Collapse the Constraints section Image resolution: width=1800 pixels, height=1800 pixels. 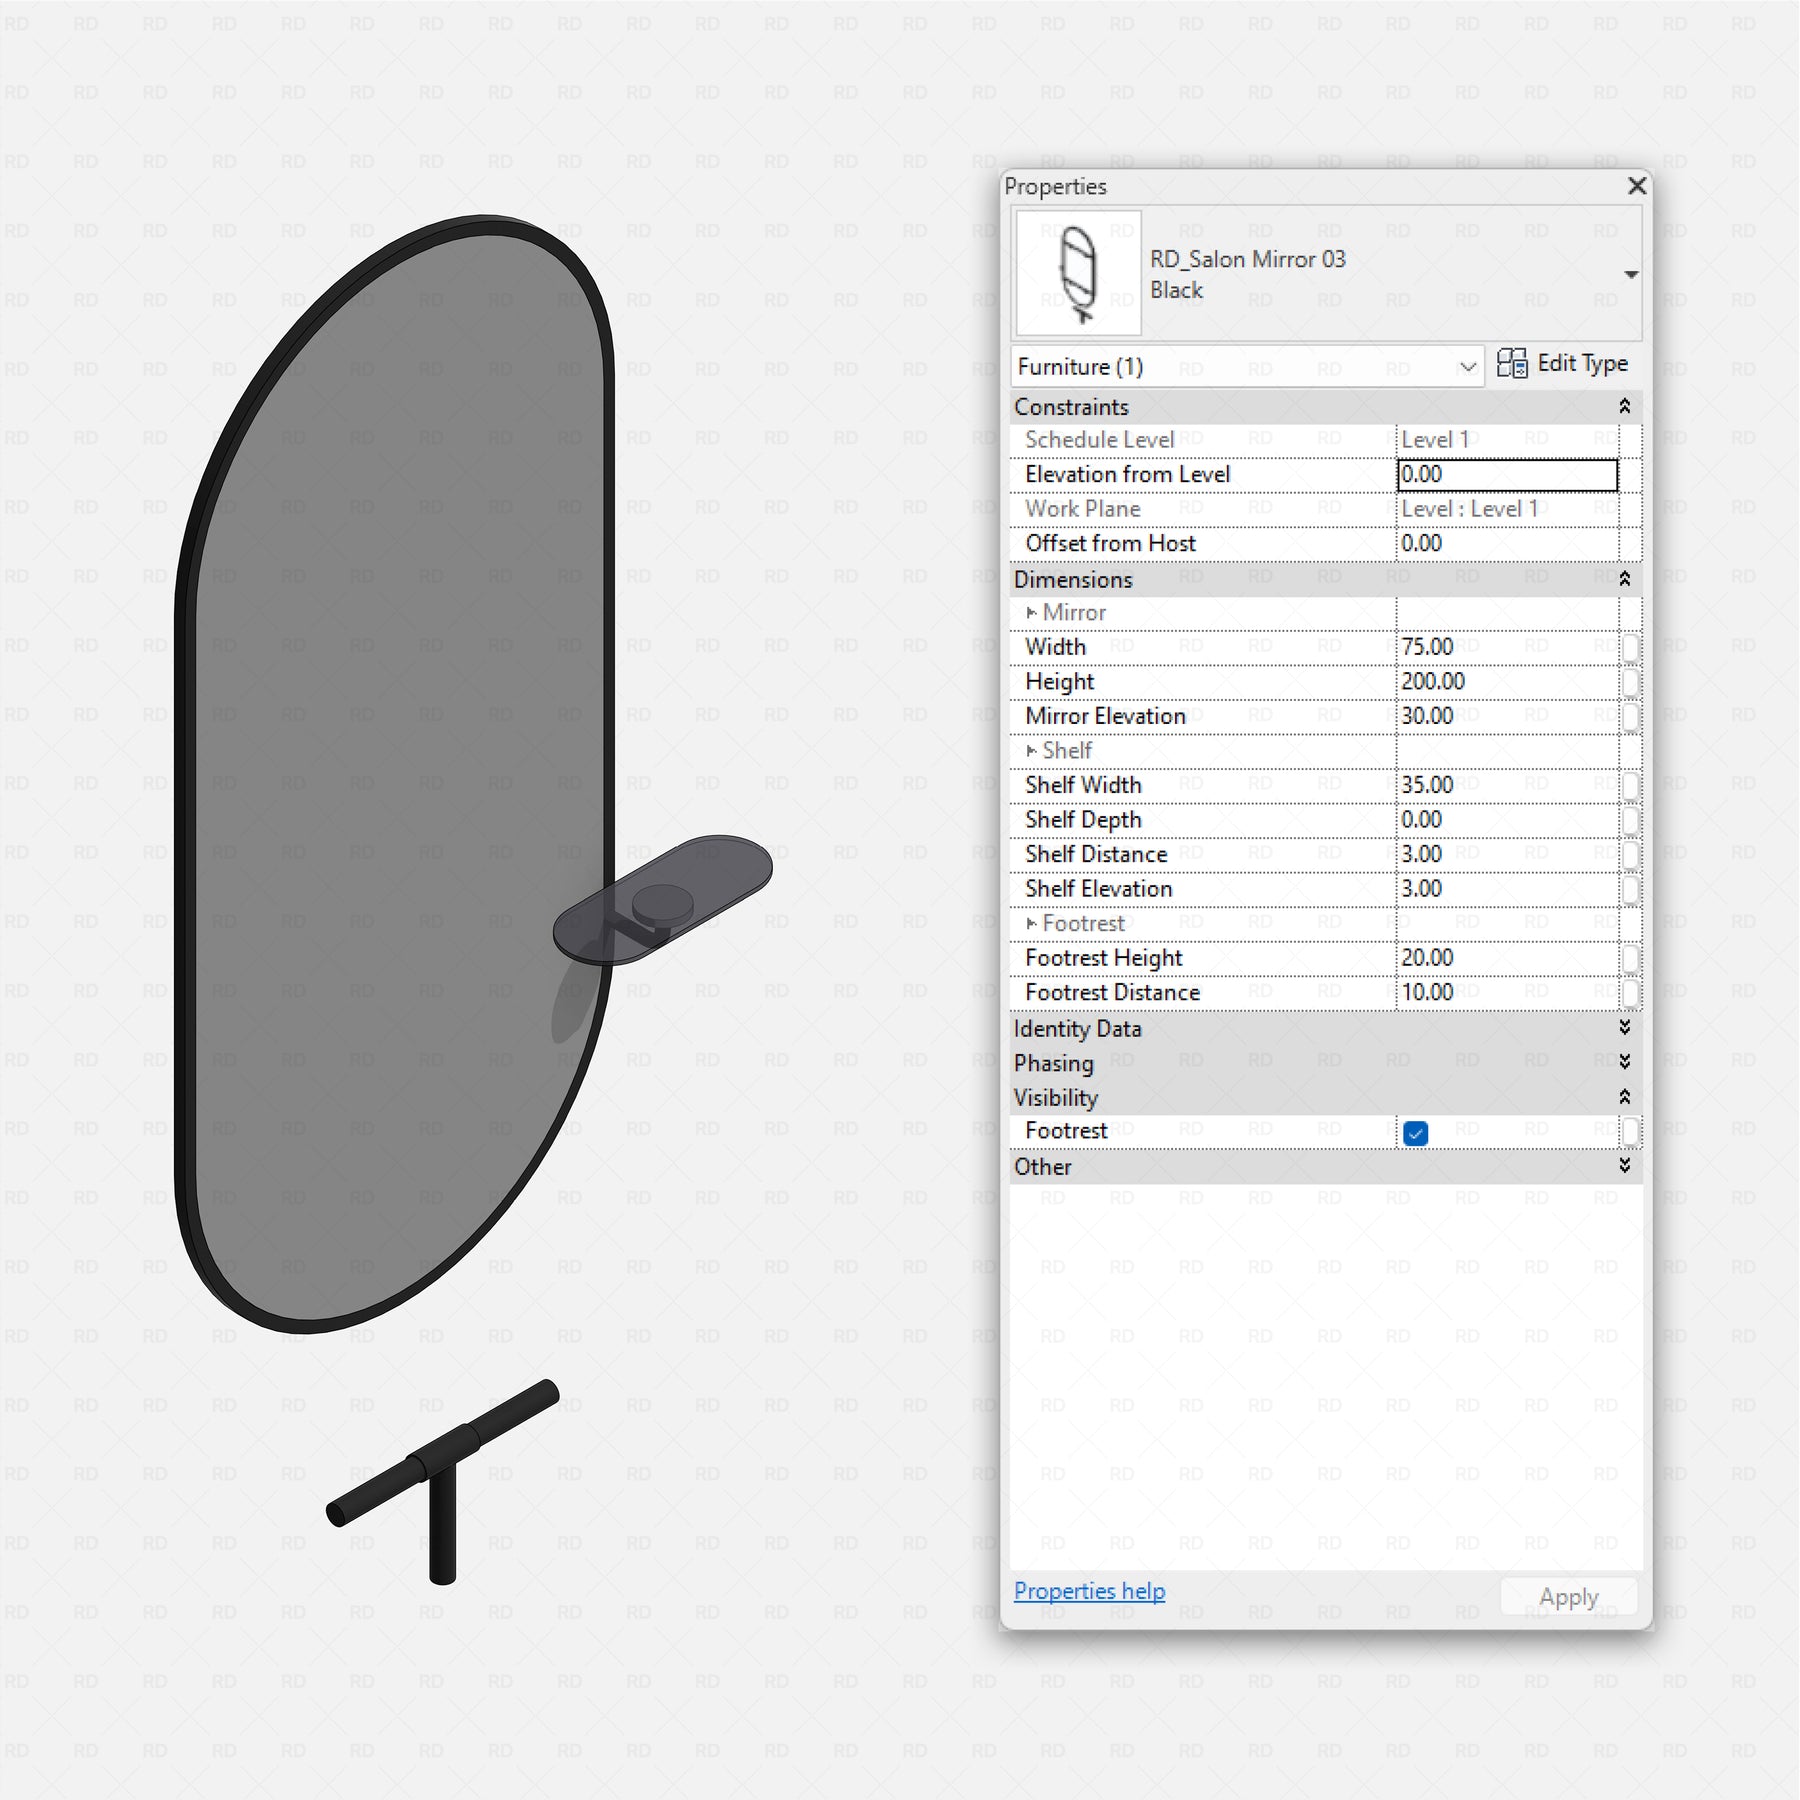(1624, 406)
